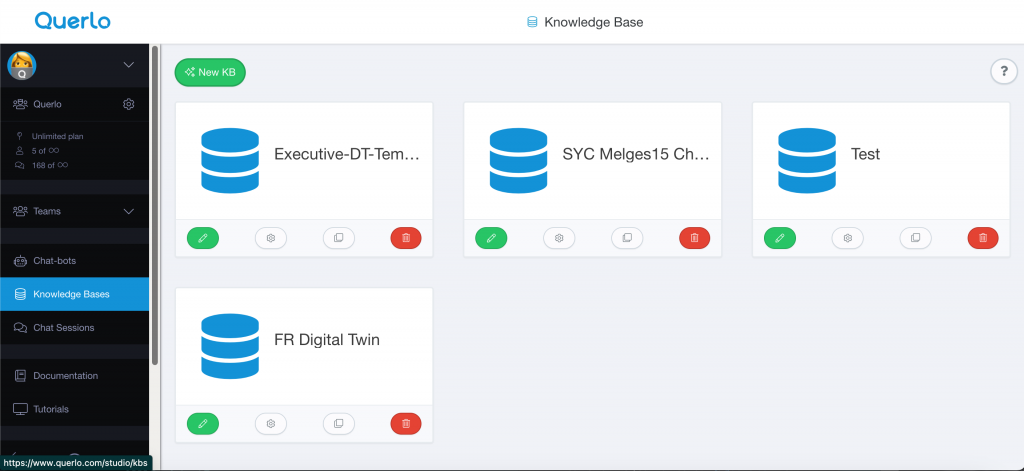Delete the FR Digital Twin KB

pos(406,424)
